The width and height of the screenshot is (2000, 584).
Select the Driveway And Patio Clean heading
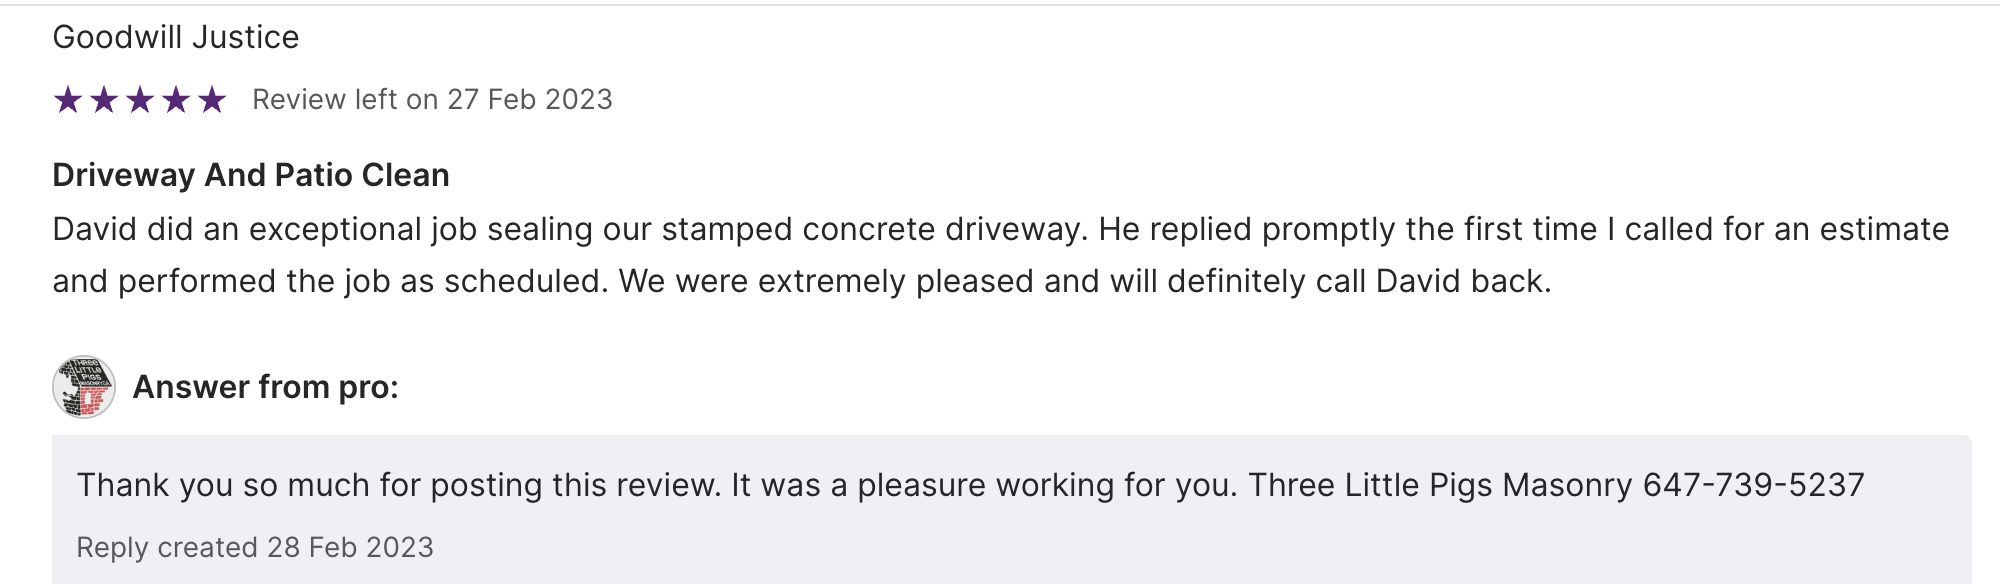pyautogui.click(x=251, y=175)
